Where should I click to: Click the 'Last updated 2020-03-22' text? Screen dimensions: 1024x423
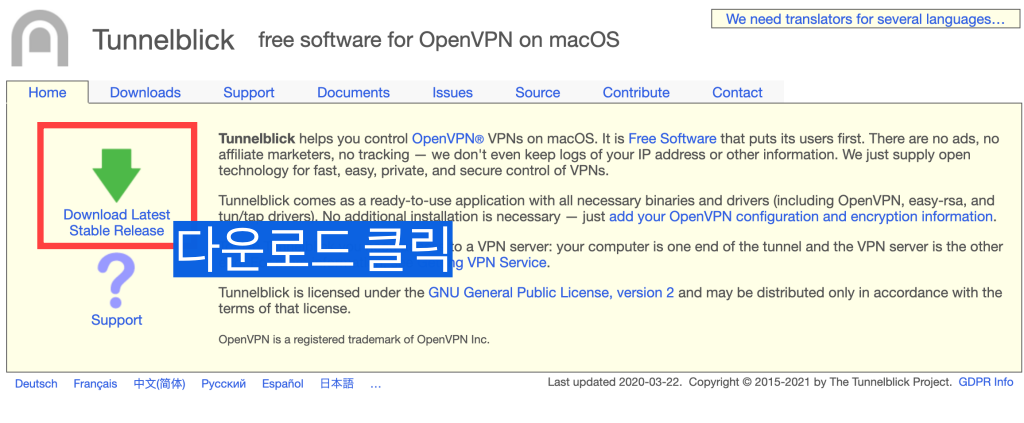[x=616, y=383]
